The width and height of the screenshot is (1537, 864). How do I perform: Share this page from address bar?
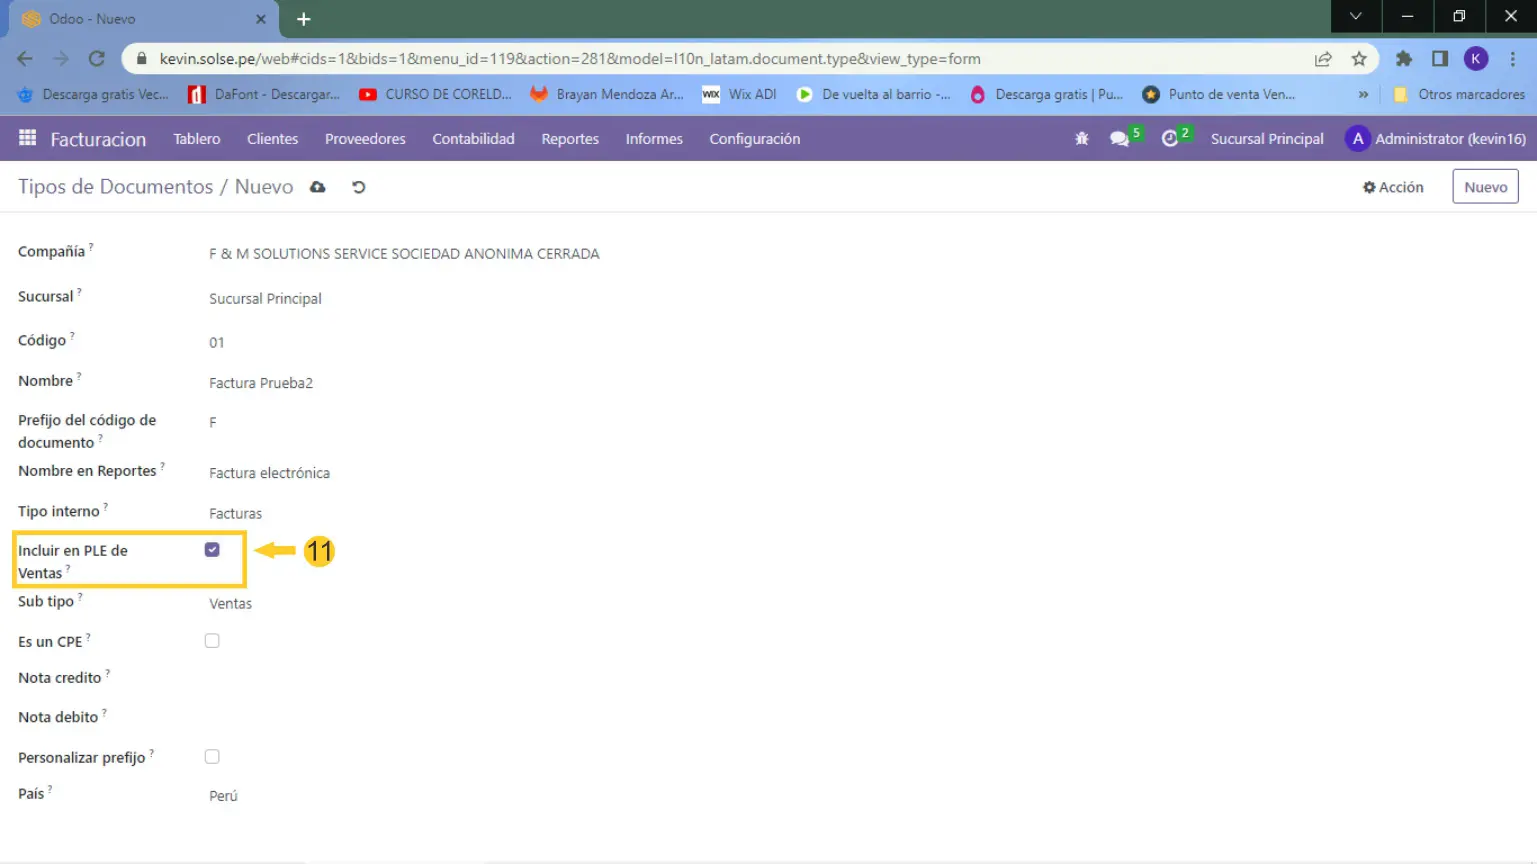[1323, 59]
